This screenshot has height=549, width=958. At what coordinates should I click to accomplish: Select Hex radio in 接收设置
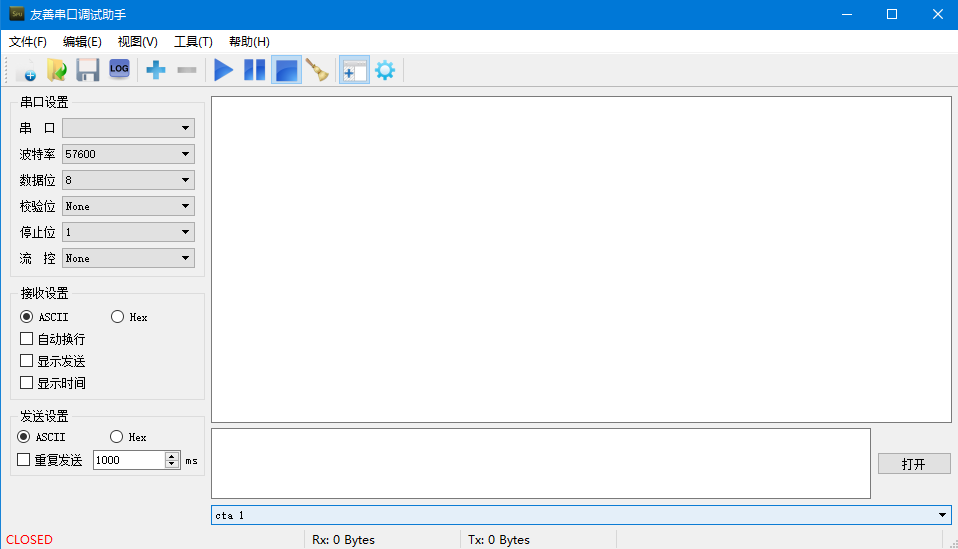(x=117, y=317)
